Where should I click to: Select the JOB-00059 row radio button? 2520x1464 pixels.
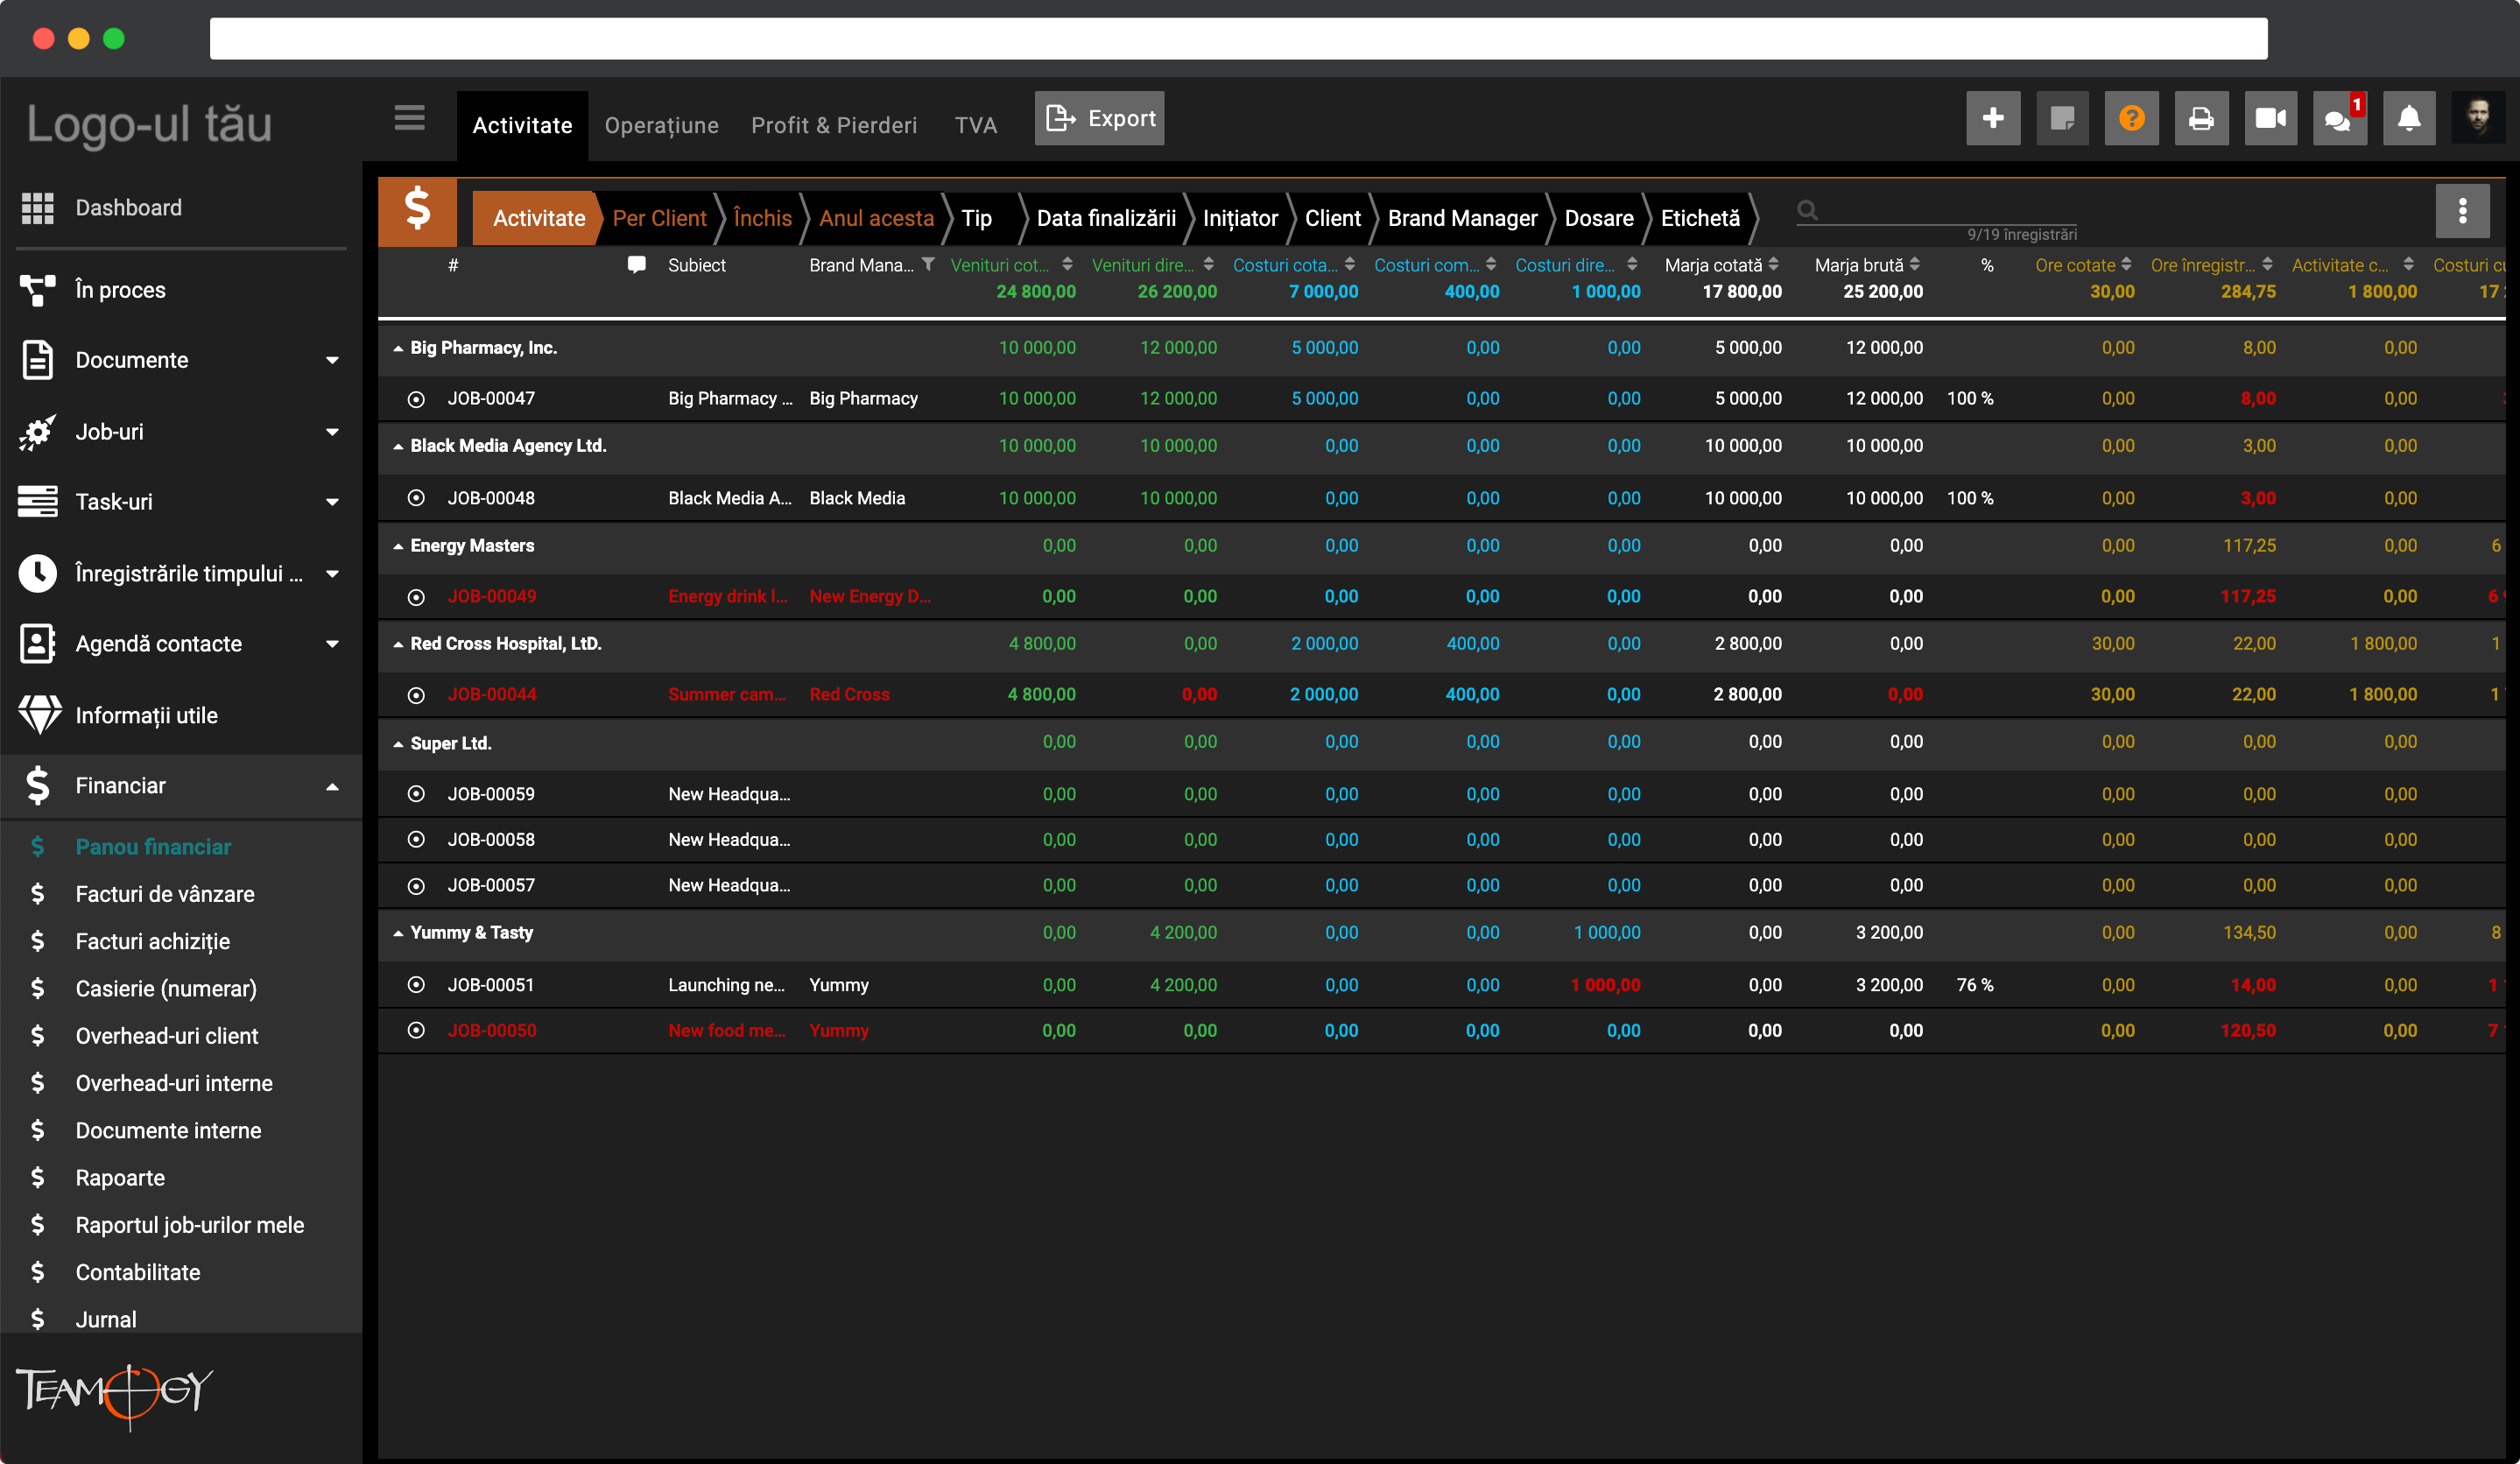[x=416, y=794]
